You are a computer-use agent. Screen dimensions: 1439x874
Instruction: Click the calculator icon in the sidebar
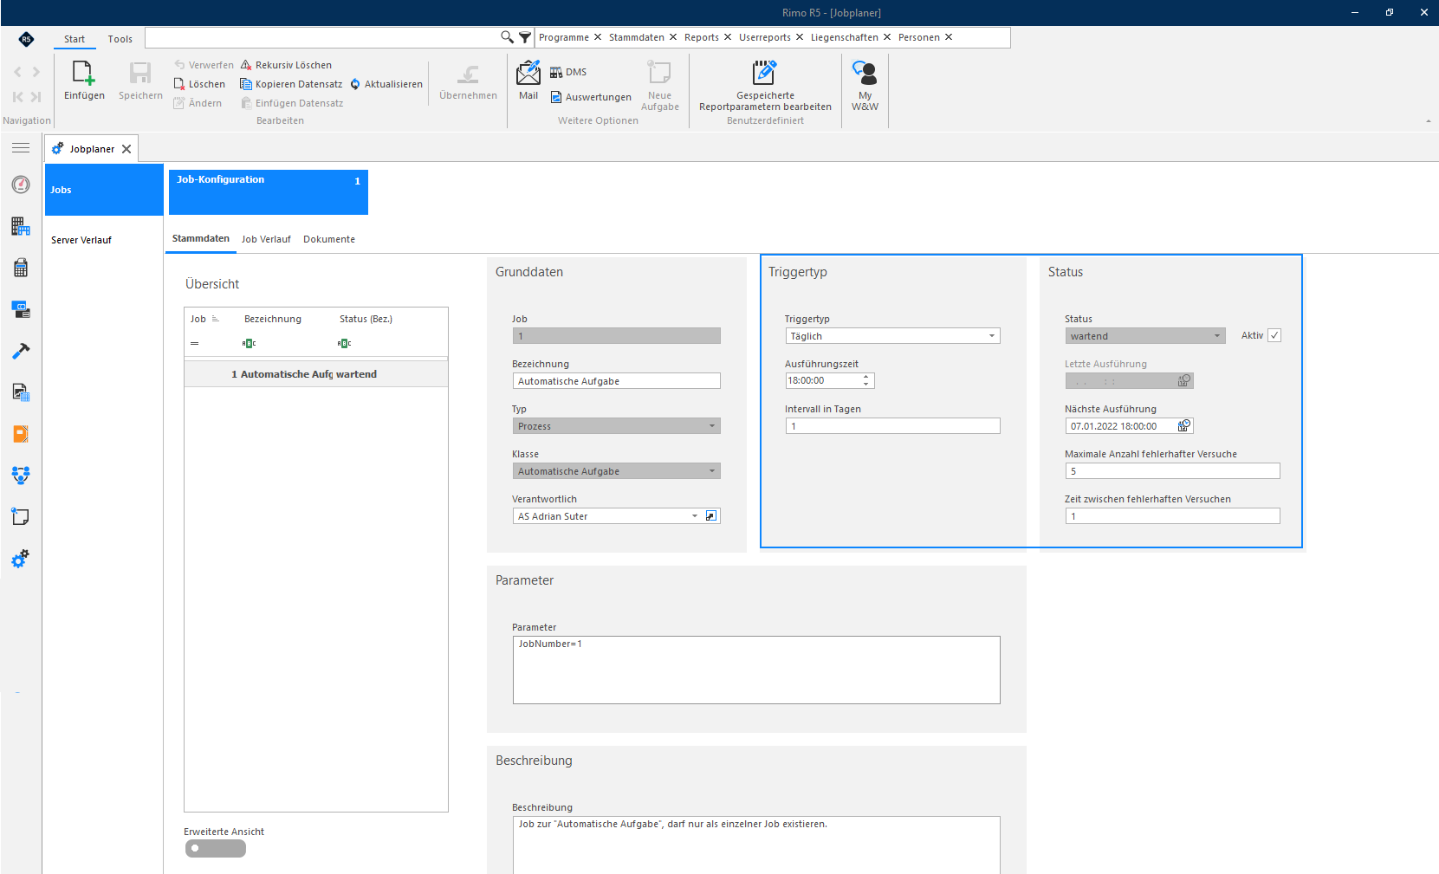click(20, 268)
